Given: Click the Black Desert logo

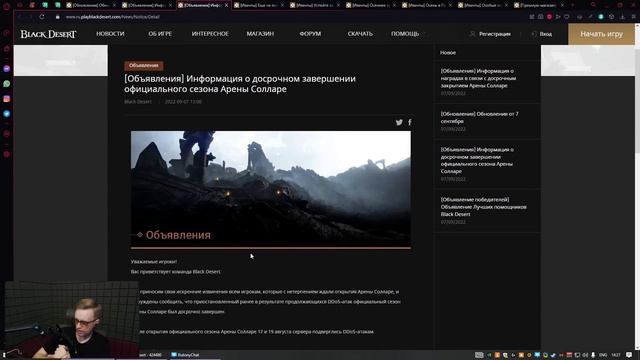Looking at the screenshot, I should click(x=48, y=34).
